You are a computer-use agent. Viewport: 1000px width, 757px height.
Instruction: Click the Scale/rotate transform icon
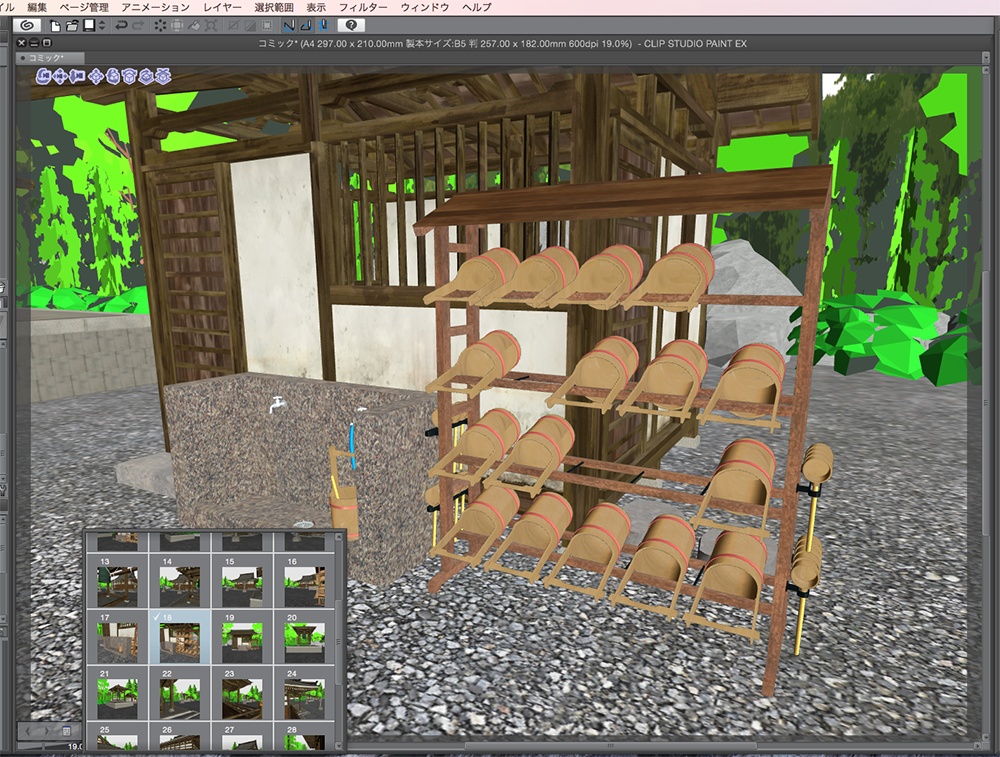coord(211,26)
